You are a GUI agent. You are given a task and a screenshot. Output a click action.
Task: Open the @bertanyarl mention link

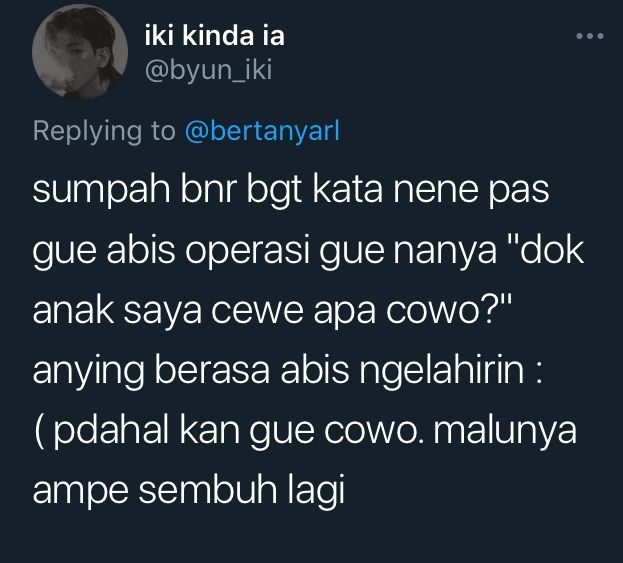pyautogui.click(x=262, y=130)
